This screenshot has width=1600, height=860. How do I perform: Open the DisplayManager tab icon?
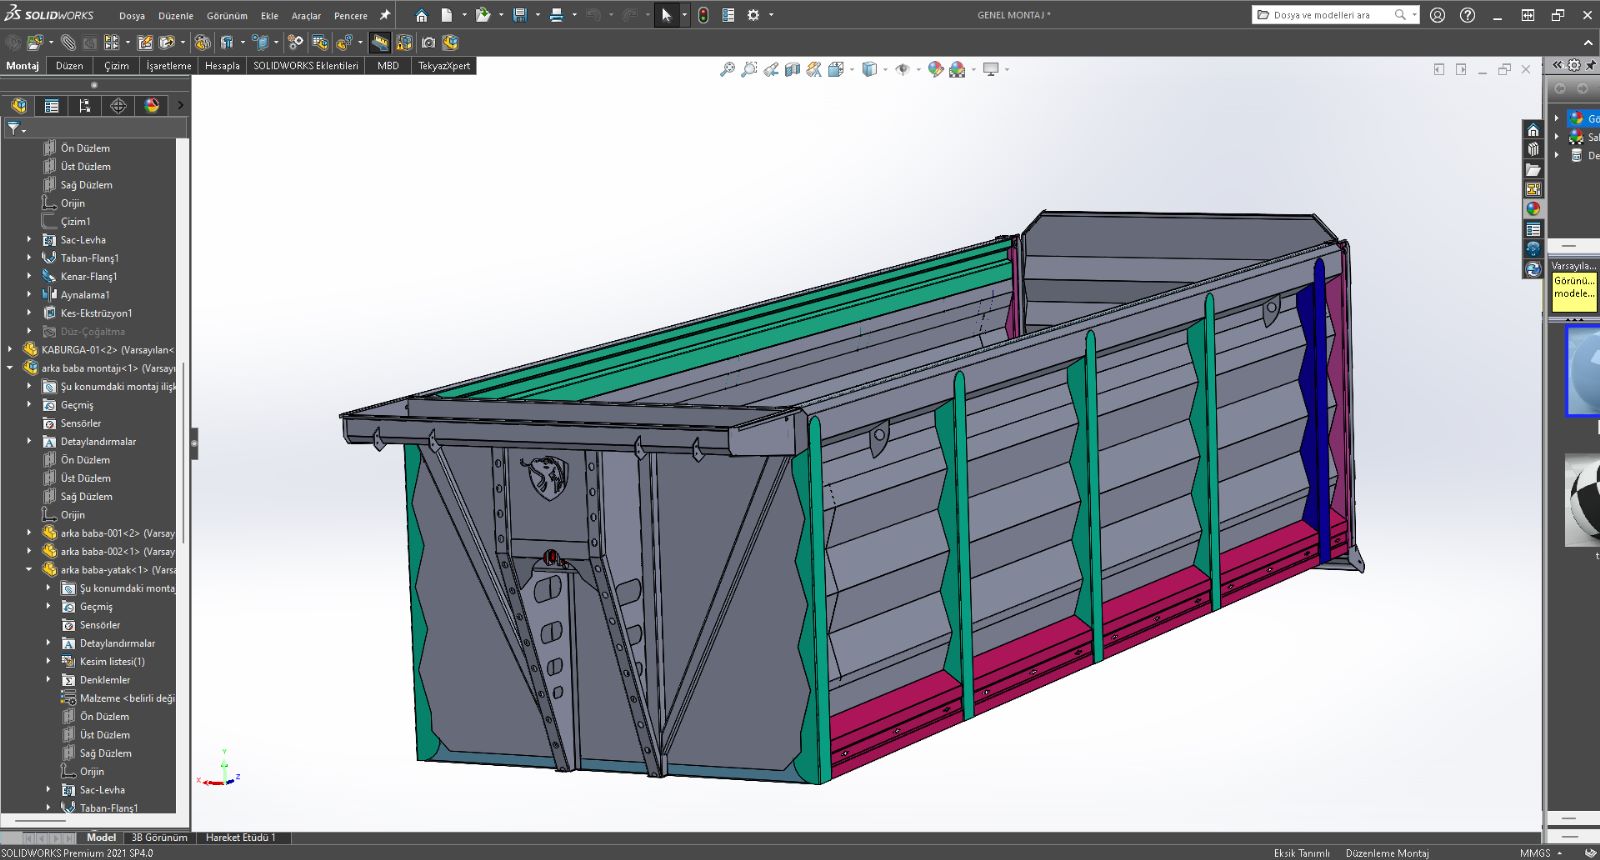152,105
